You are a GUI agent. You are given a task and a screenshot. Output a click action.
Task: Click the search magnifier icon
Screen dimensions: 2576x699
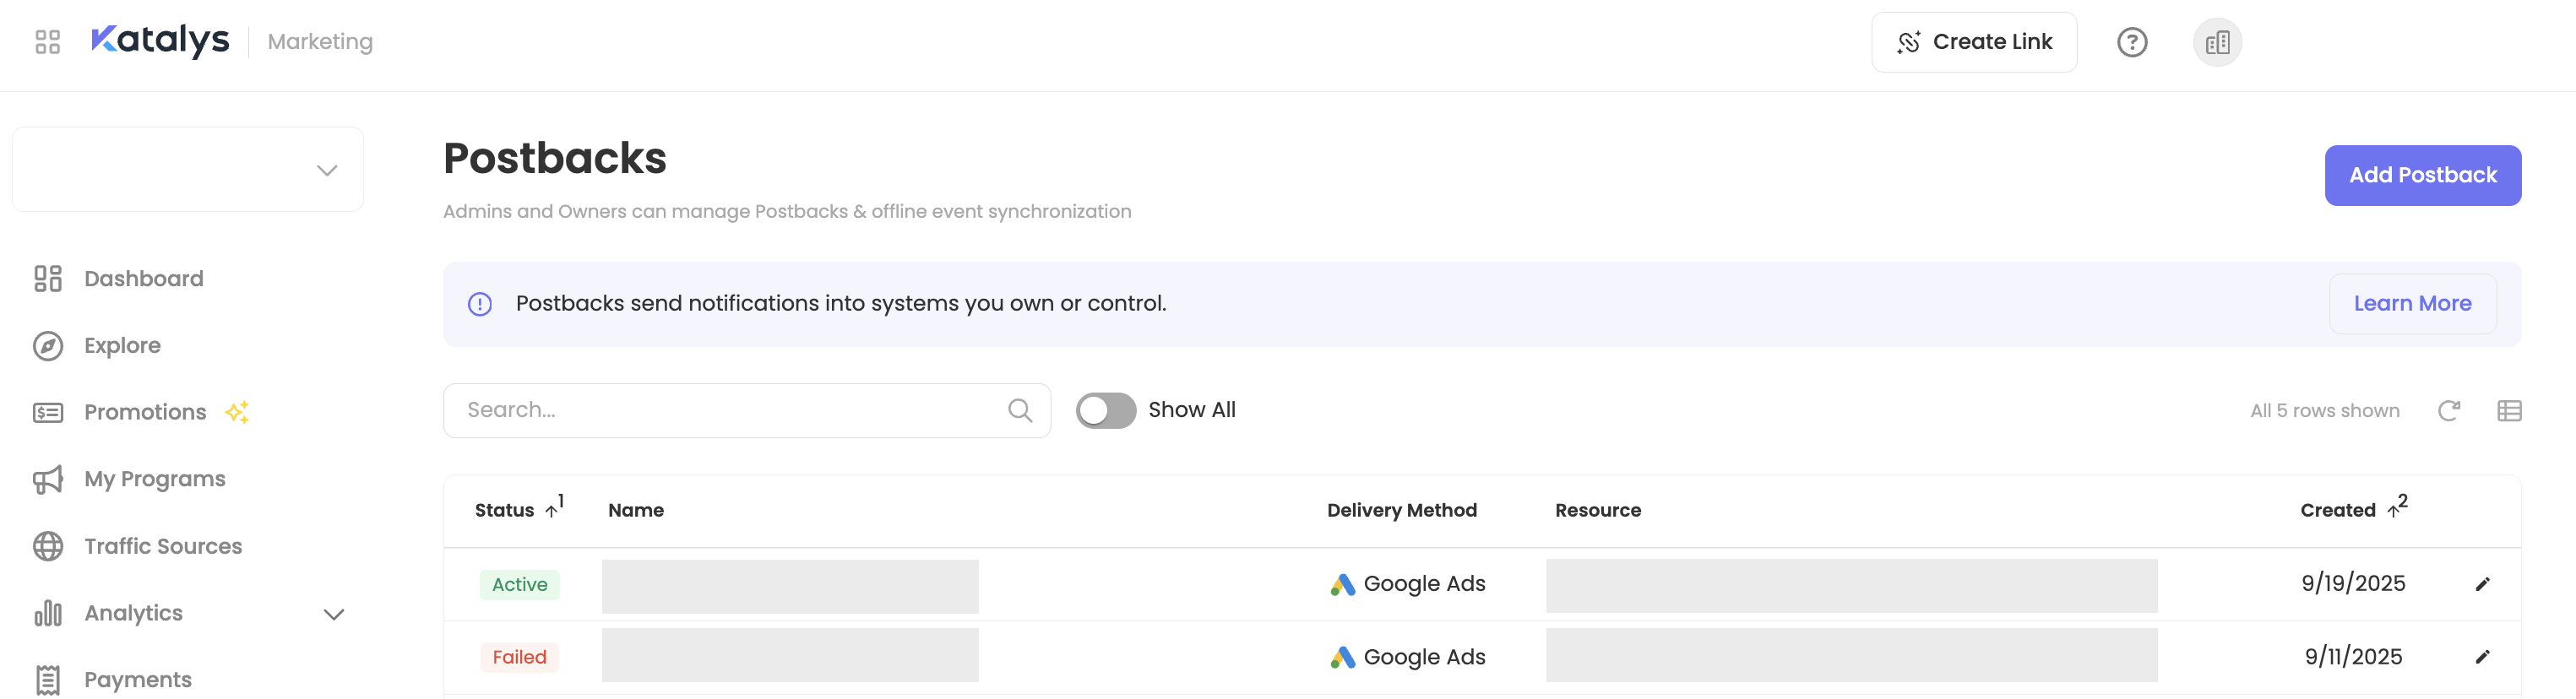pos(1019,410)
